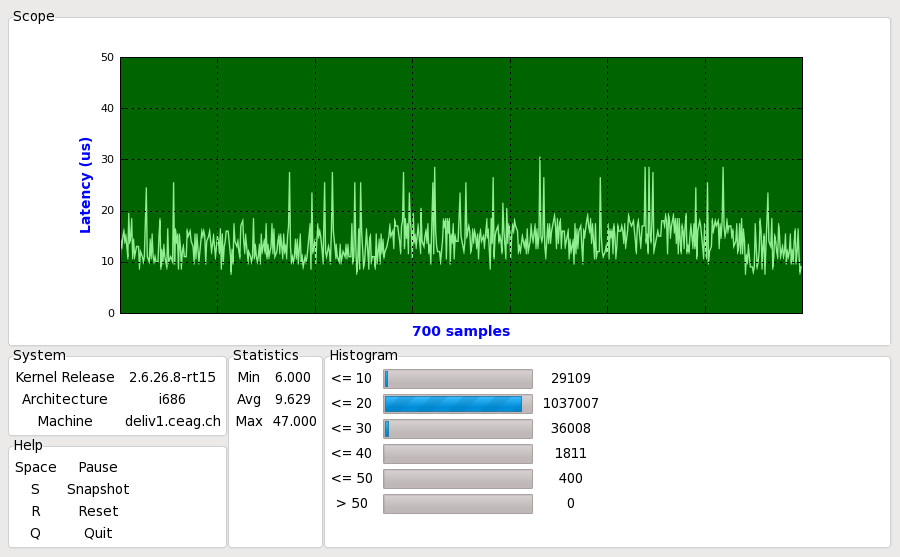This screenshot has width=900, height=557.
Task: Click the histogram count 1811
Action: [x=571, y=454]
